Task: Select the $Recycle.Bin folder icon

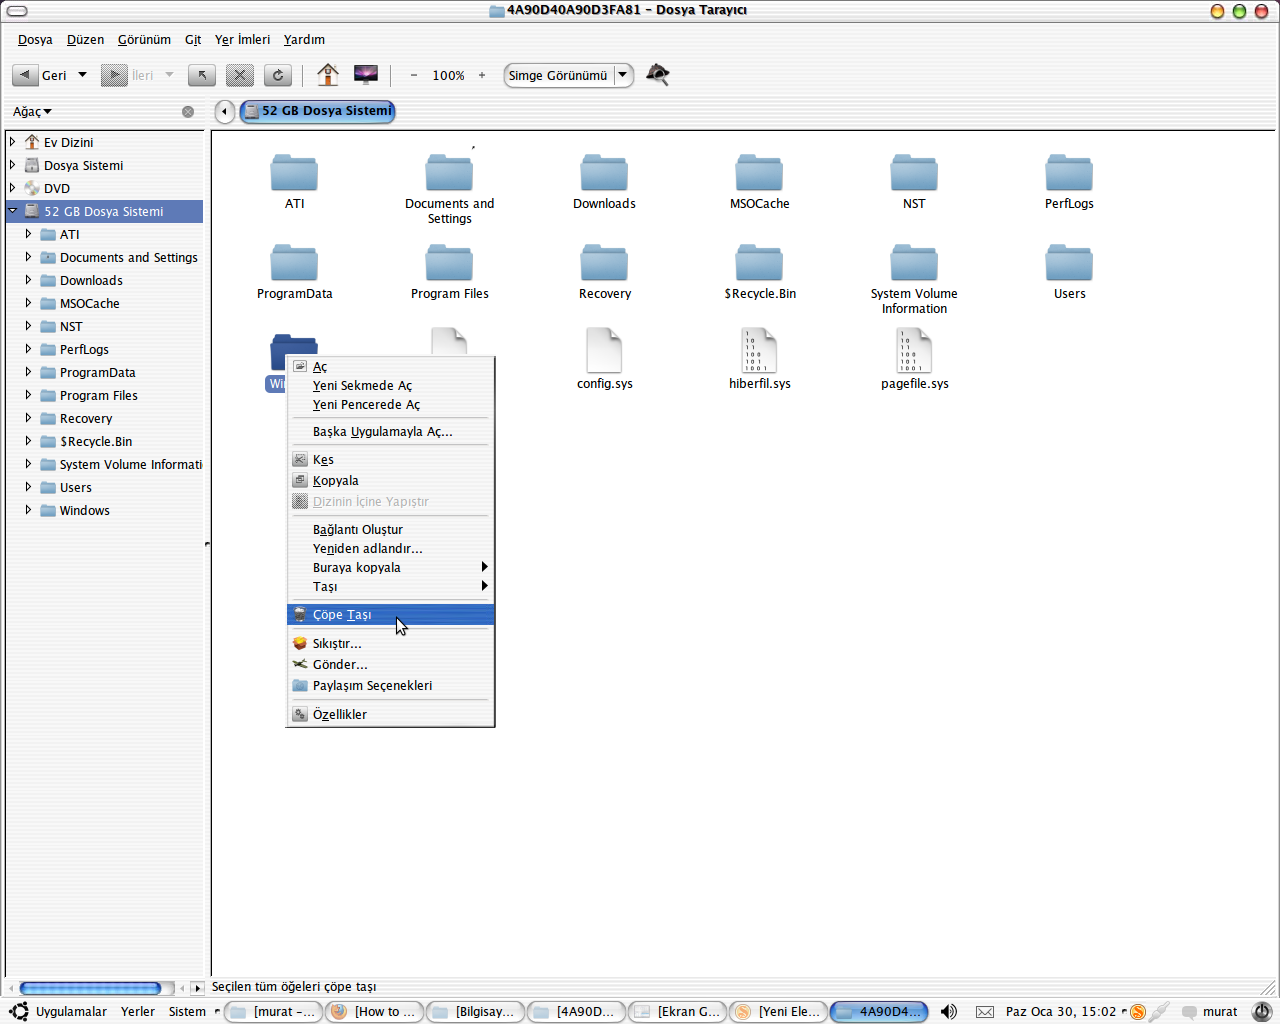Action: 759,263
